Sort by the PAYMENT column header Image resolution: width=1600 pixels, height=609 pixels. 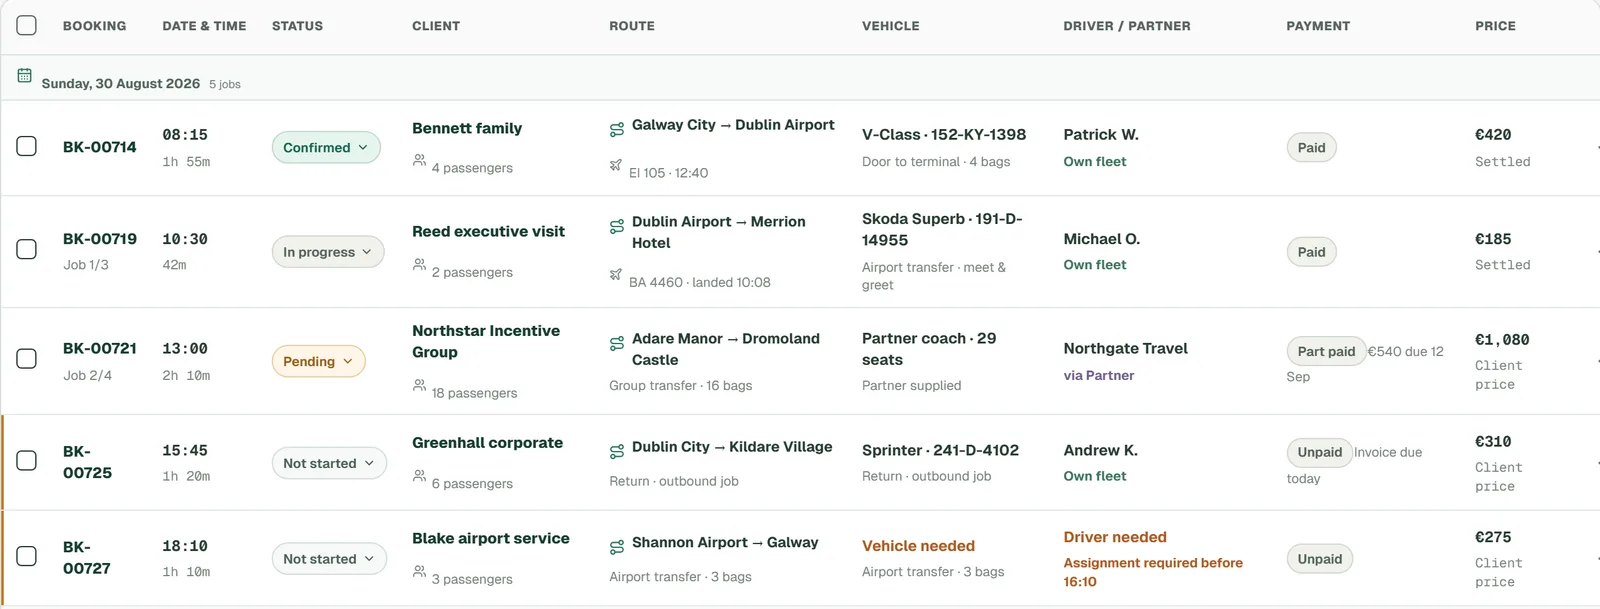click(1318, 26)
